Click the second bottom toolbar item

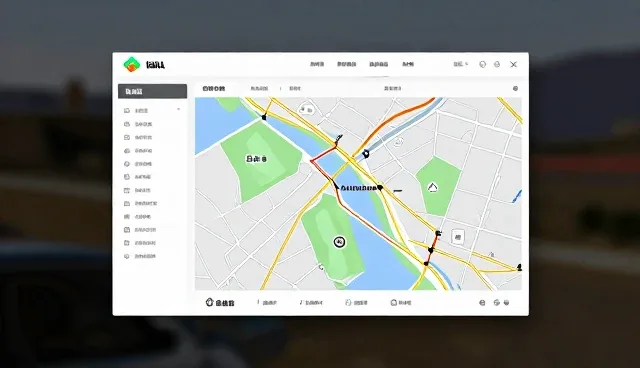(267, 303)
